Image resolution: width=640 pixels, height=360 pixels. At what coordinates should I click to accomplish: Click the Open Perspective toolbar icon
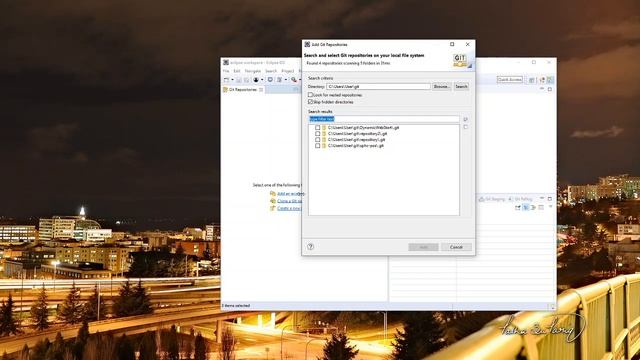coord(531,80)
